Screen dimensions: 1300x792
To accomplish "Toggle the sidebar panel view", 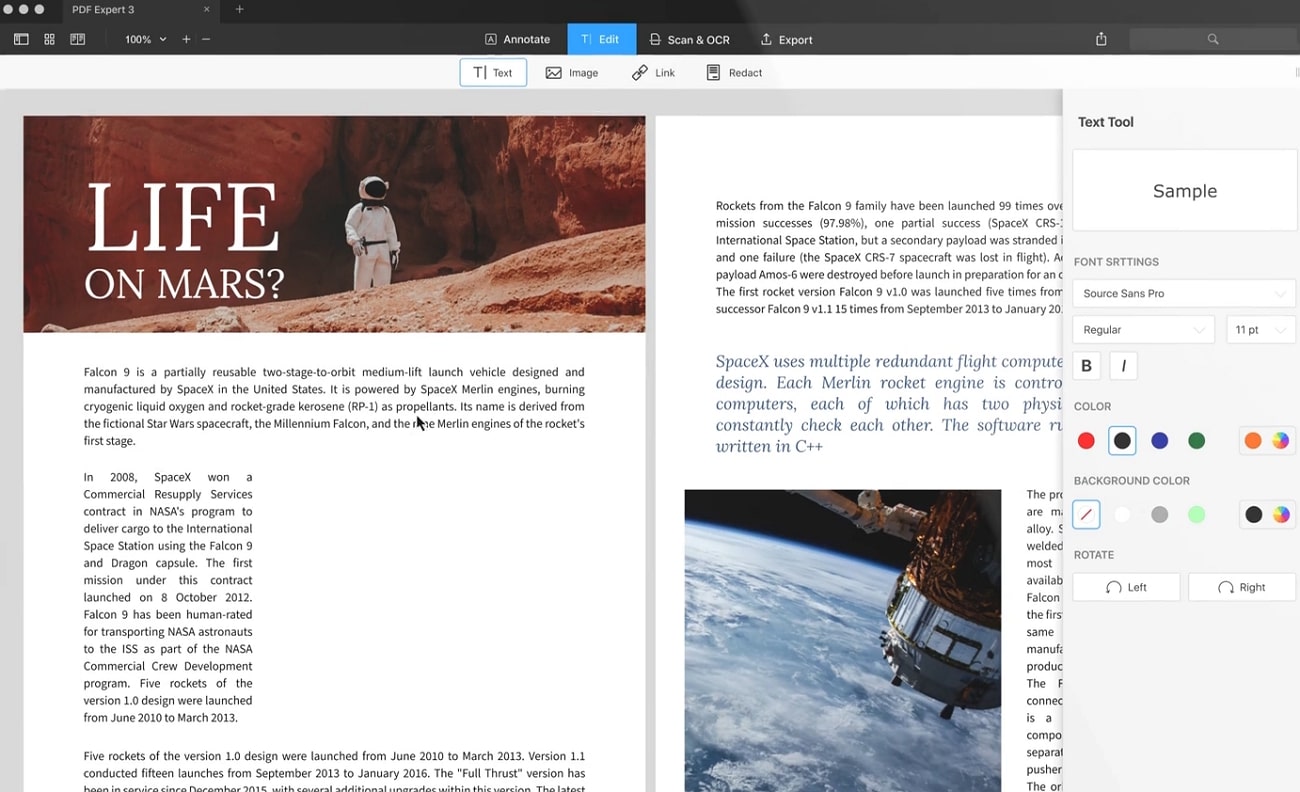I will coord(20,38).
